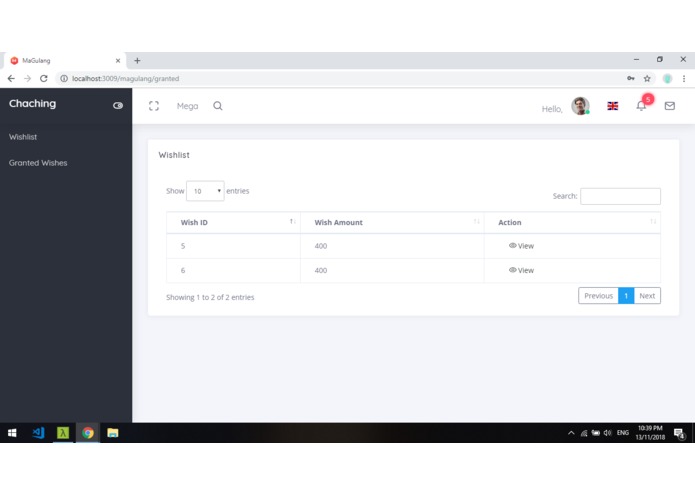This screenshot has height=494, width=695.
Task: Go to the Next page
Action: tap(647, 296)
